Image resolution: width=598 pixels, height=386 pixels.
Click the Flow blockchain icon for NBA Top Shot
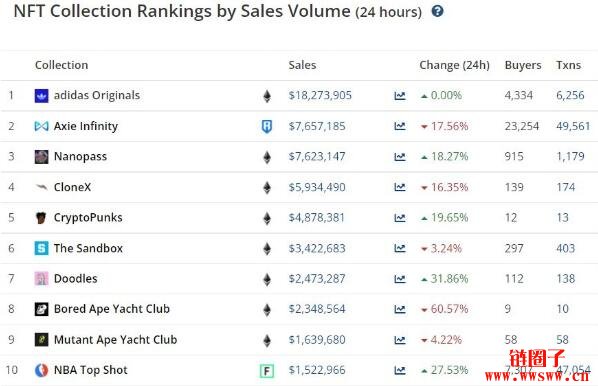click(267, 370)
